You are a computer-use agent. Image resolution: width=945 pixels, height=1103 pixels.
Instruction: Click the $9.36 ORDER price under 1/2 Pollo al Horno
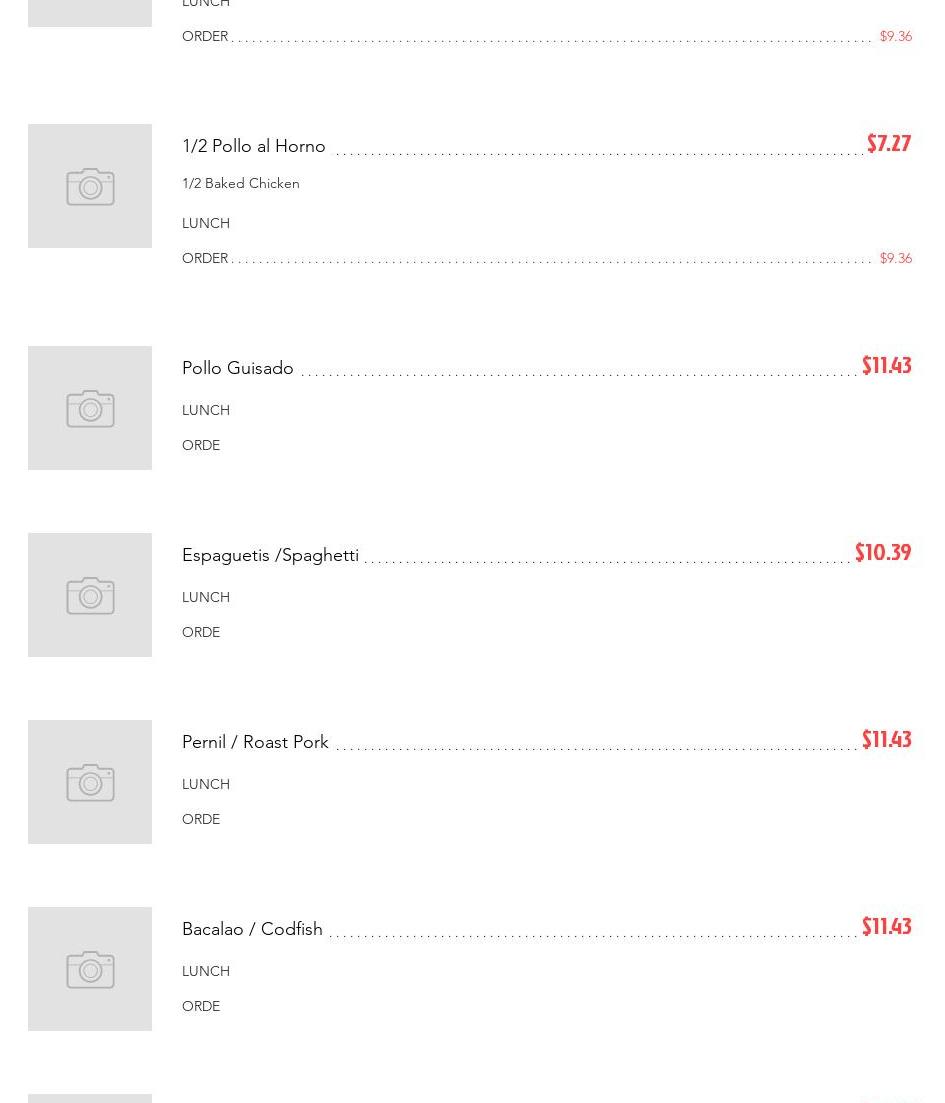point(895,258)
